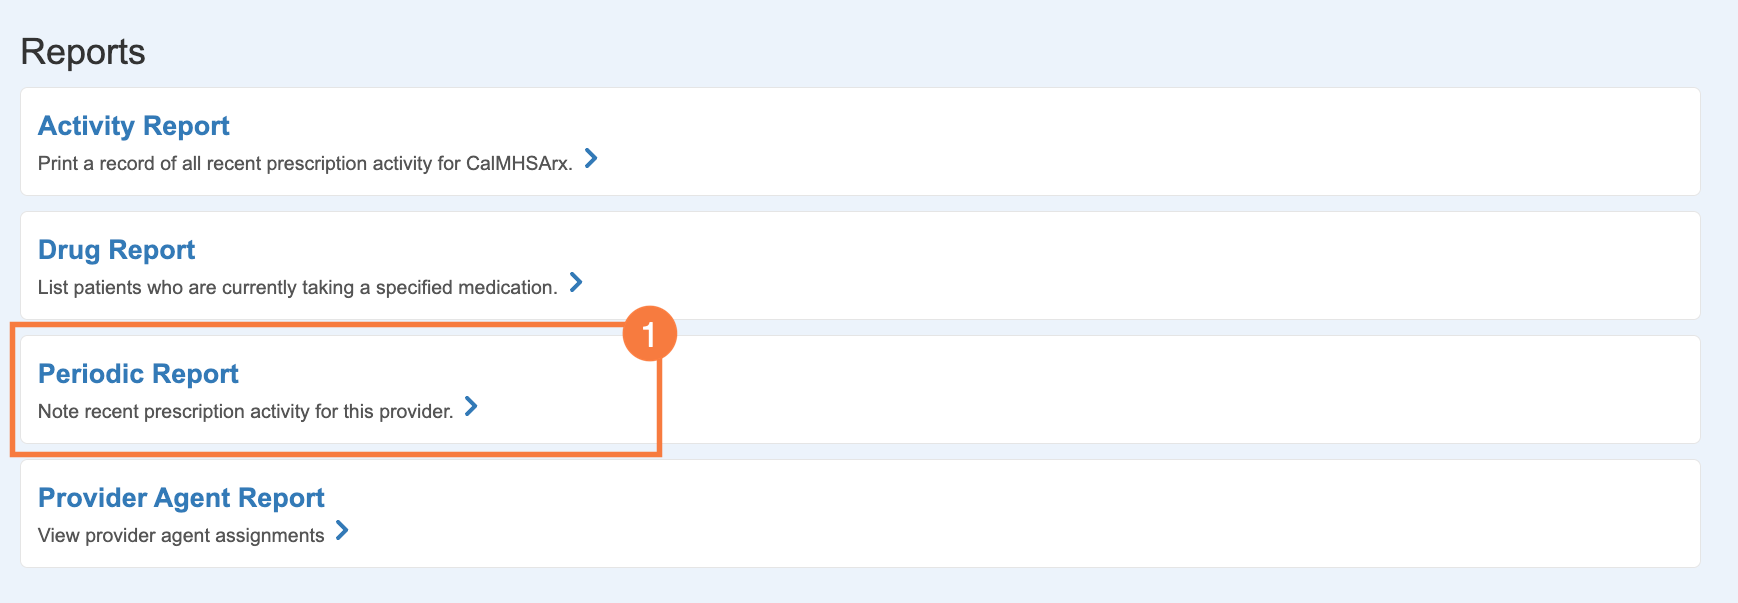Image resolution: width=1738 pixels, height=603 pixels.
Task: Open the Provider Agent Report link
Action: point(181,498)
